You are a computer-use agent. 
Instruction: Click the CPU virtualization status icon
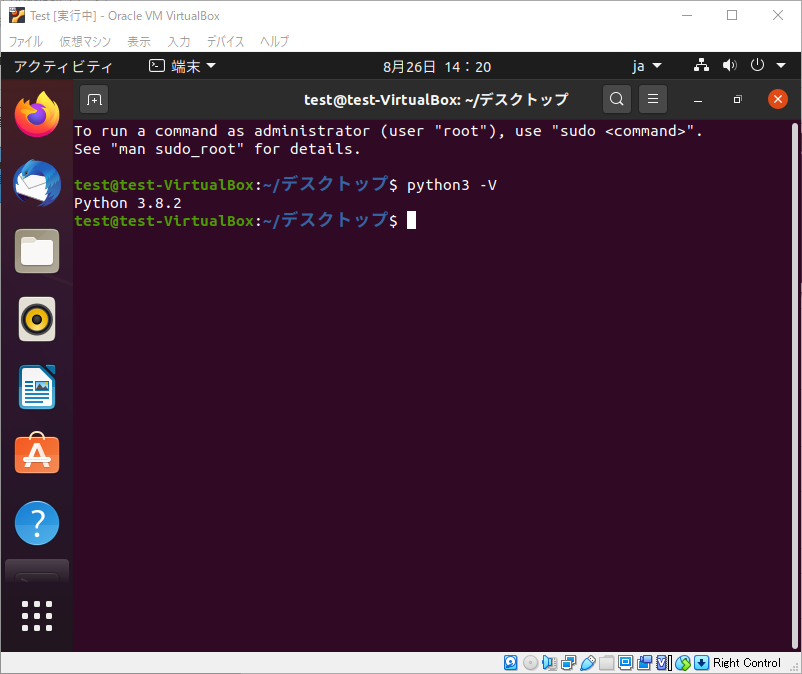coord(663,663)
